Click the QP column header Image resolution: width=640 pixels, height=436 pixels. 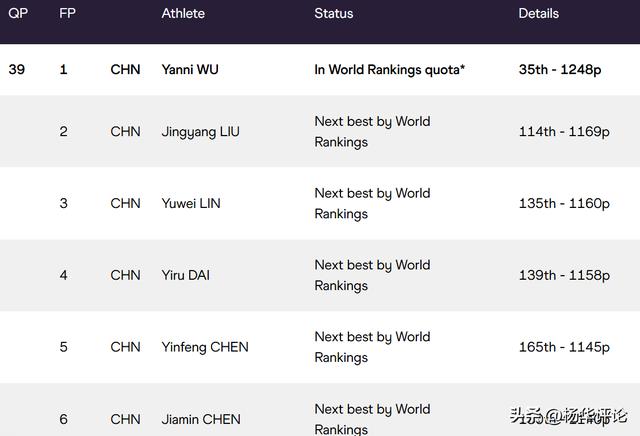point(18,13)
